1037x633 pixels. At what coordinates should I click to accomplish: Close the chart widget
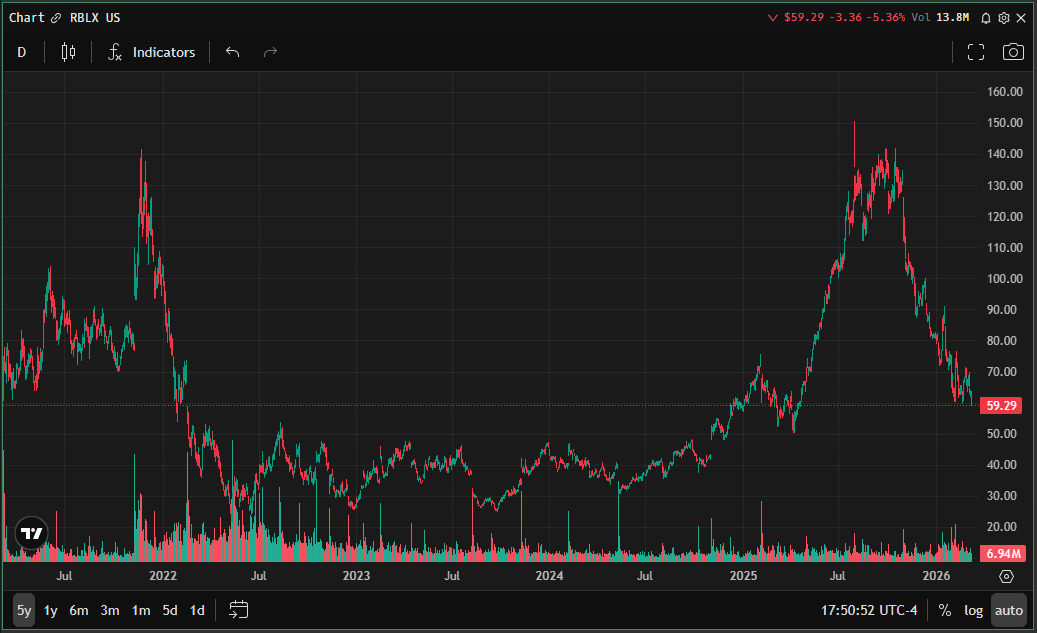tap(1020, 18)
